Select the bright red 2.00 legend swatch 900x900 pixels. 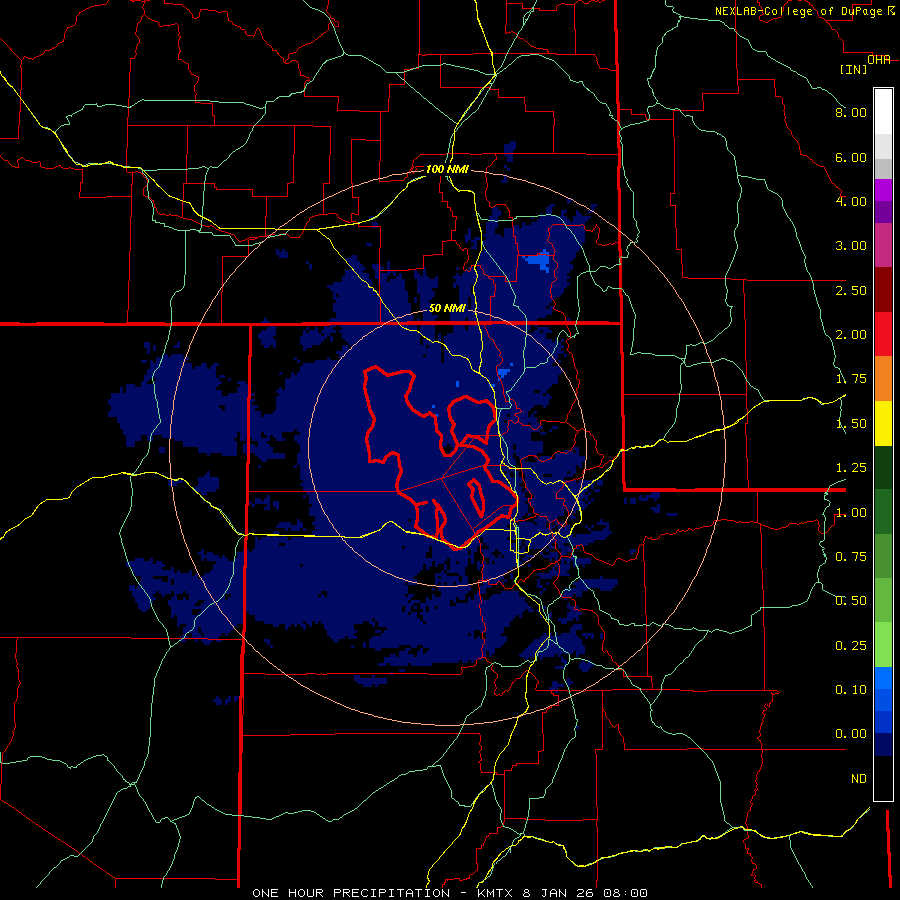pos(883,334)
